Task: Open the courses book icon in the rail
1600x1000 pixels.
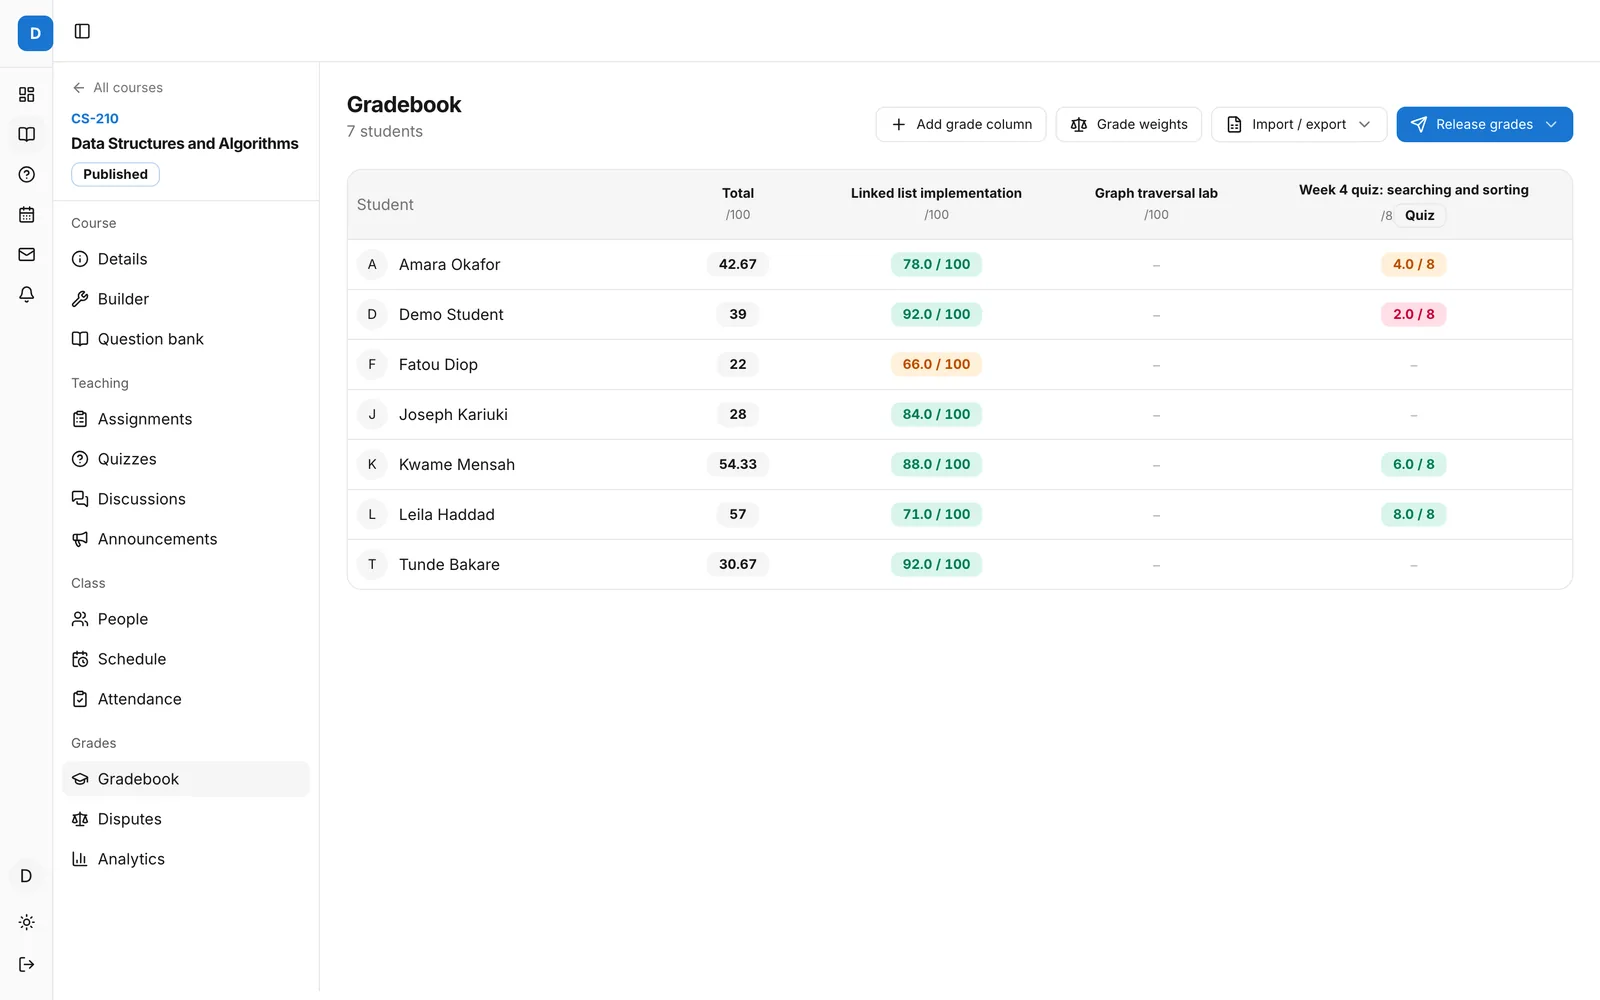Action: [27, 134]
